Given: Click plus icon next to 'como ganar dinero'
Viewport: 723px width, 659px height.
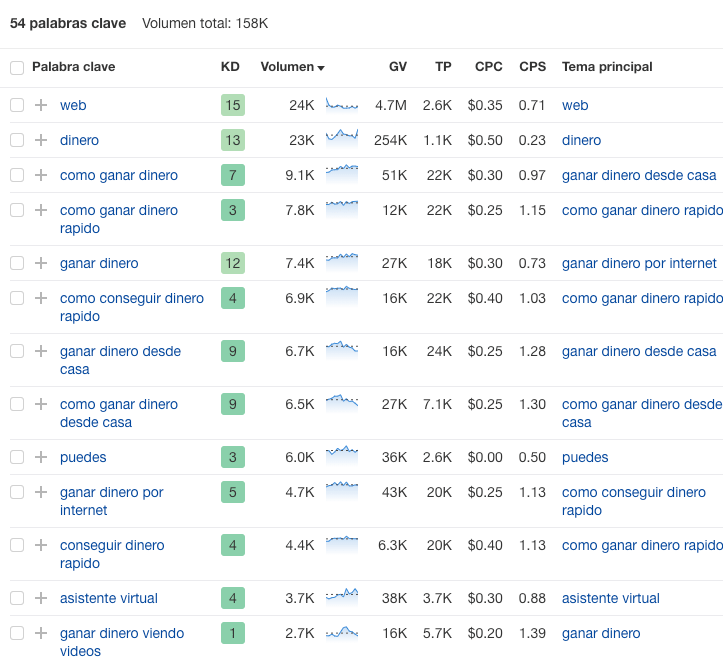Looking at the screenshot, I should click(41, 175).
